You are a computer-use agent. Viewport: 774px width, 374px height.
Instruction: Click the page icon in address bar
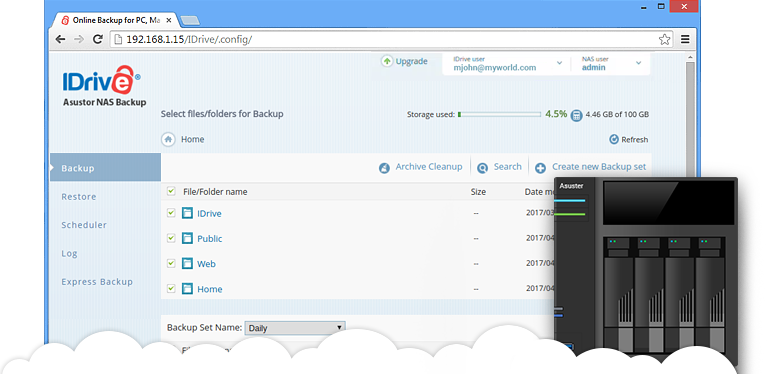118,39
